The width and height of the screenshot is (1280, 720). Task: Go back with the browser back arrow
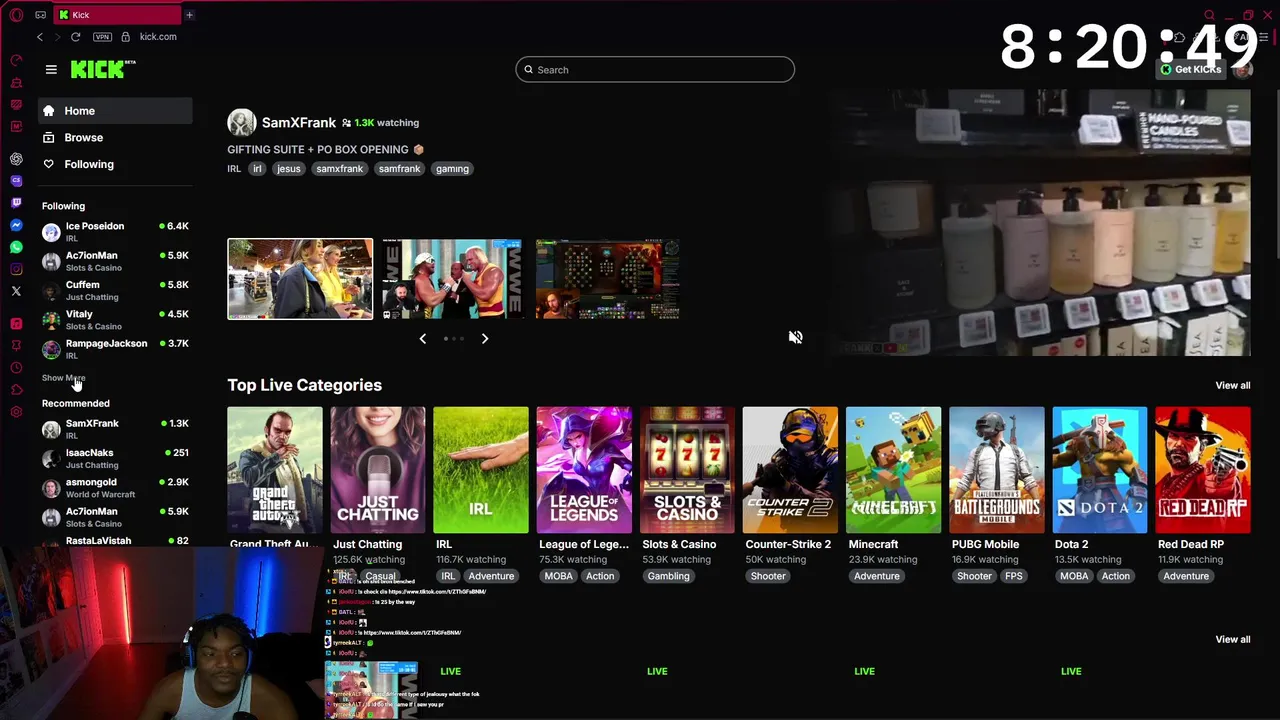point(40,37)
